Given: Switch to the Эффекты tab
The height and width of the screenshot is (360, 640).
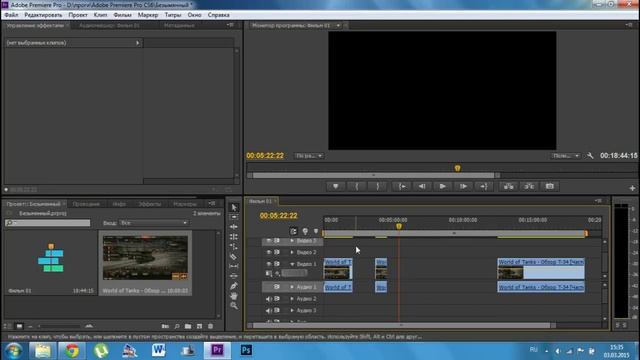Looking at the screenshot, I should (x=150, y=204).
